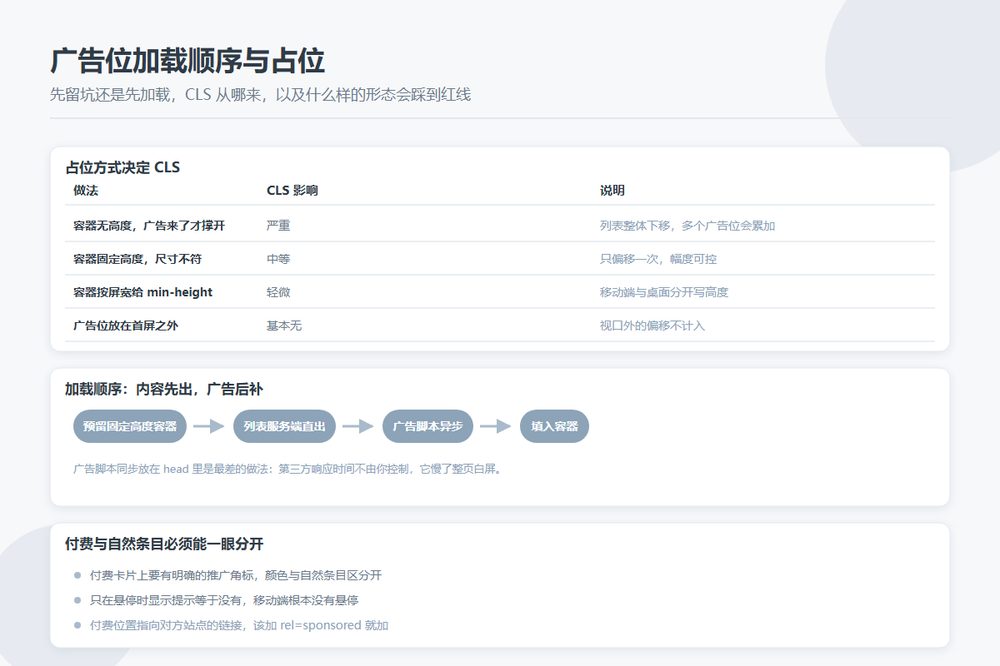Select the cell 严重
This screenshot has height=666, width=1000.
pyautogui.click(x=278, y=225)
